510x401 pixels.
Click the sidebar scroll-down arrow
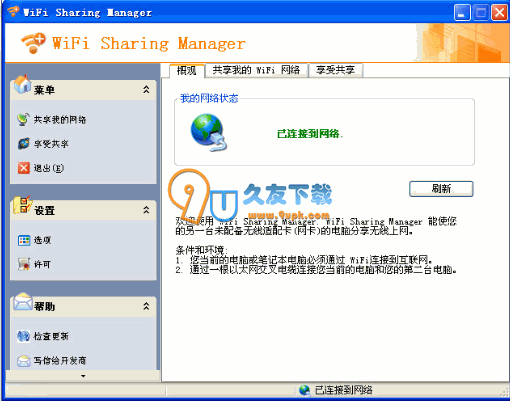[x=83, y=376]
